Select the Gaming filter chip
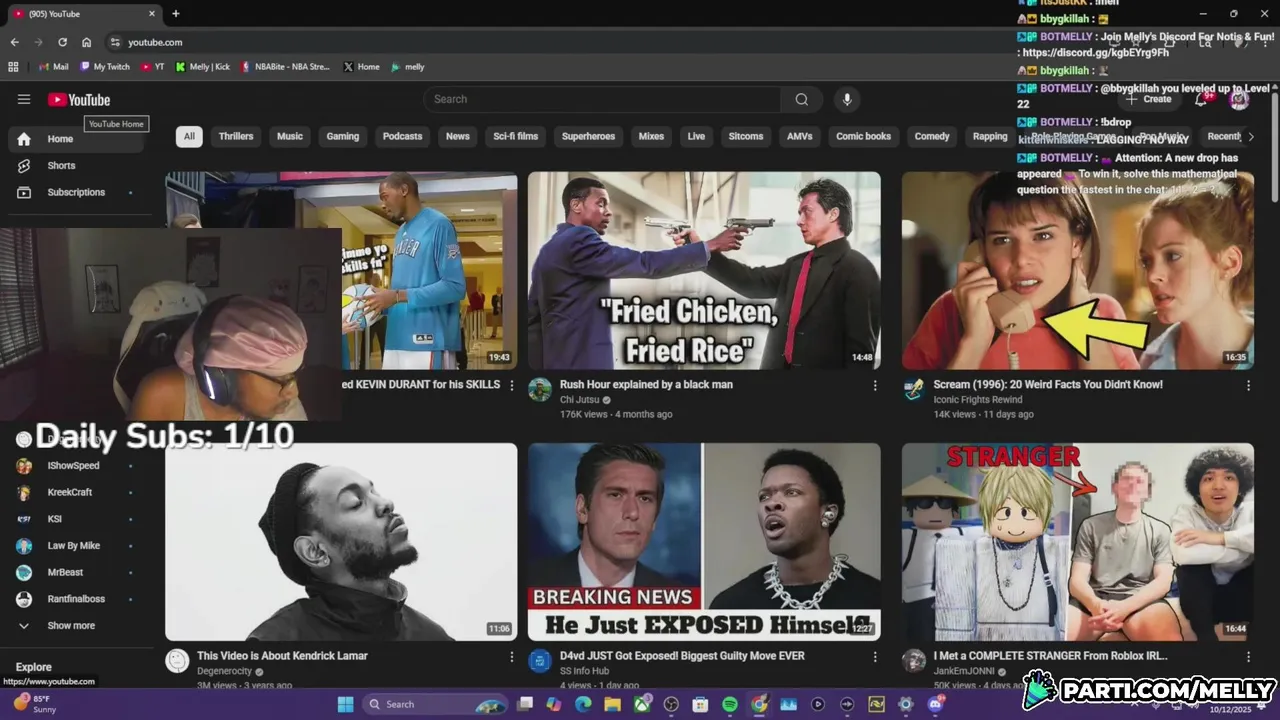Screen dimensions: 1280x720 pos(343,136)
